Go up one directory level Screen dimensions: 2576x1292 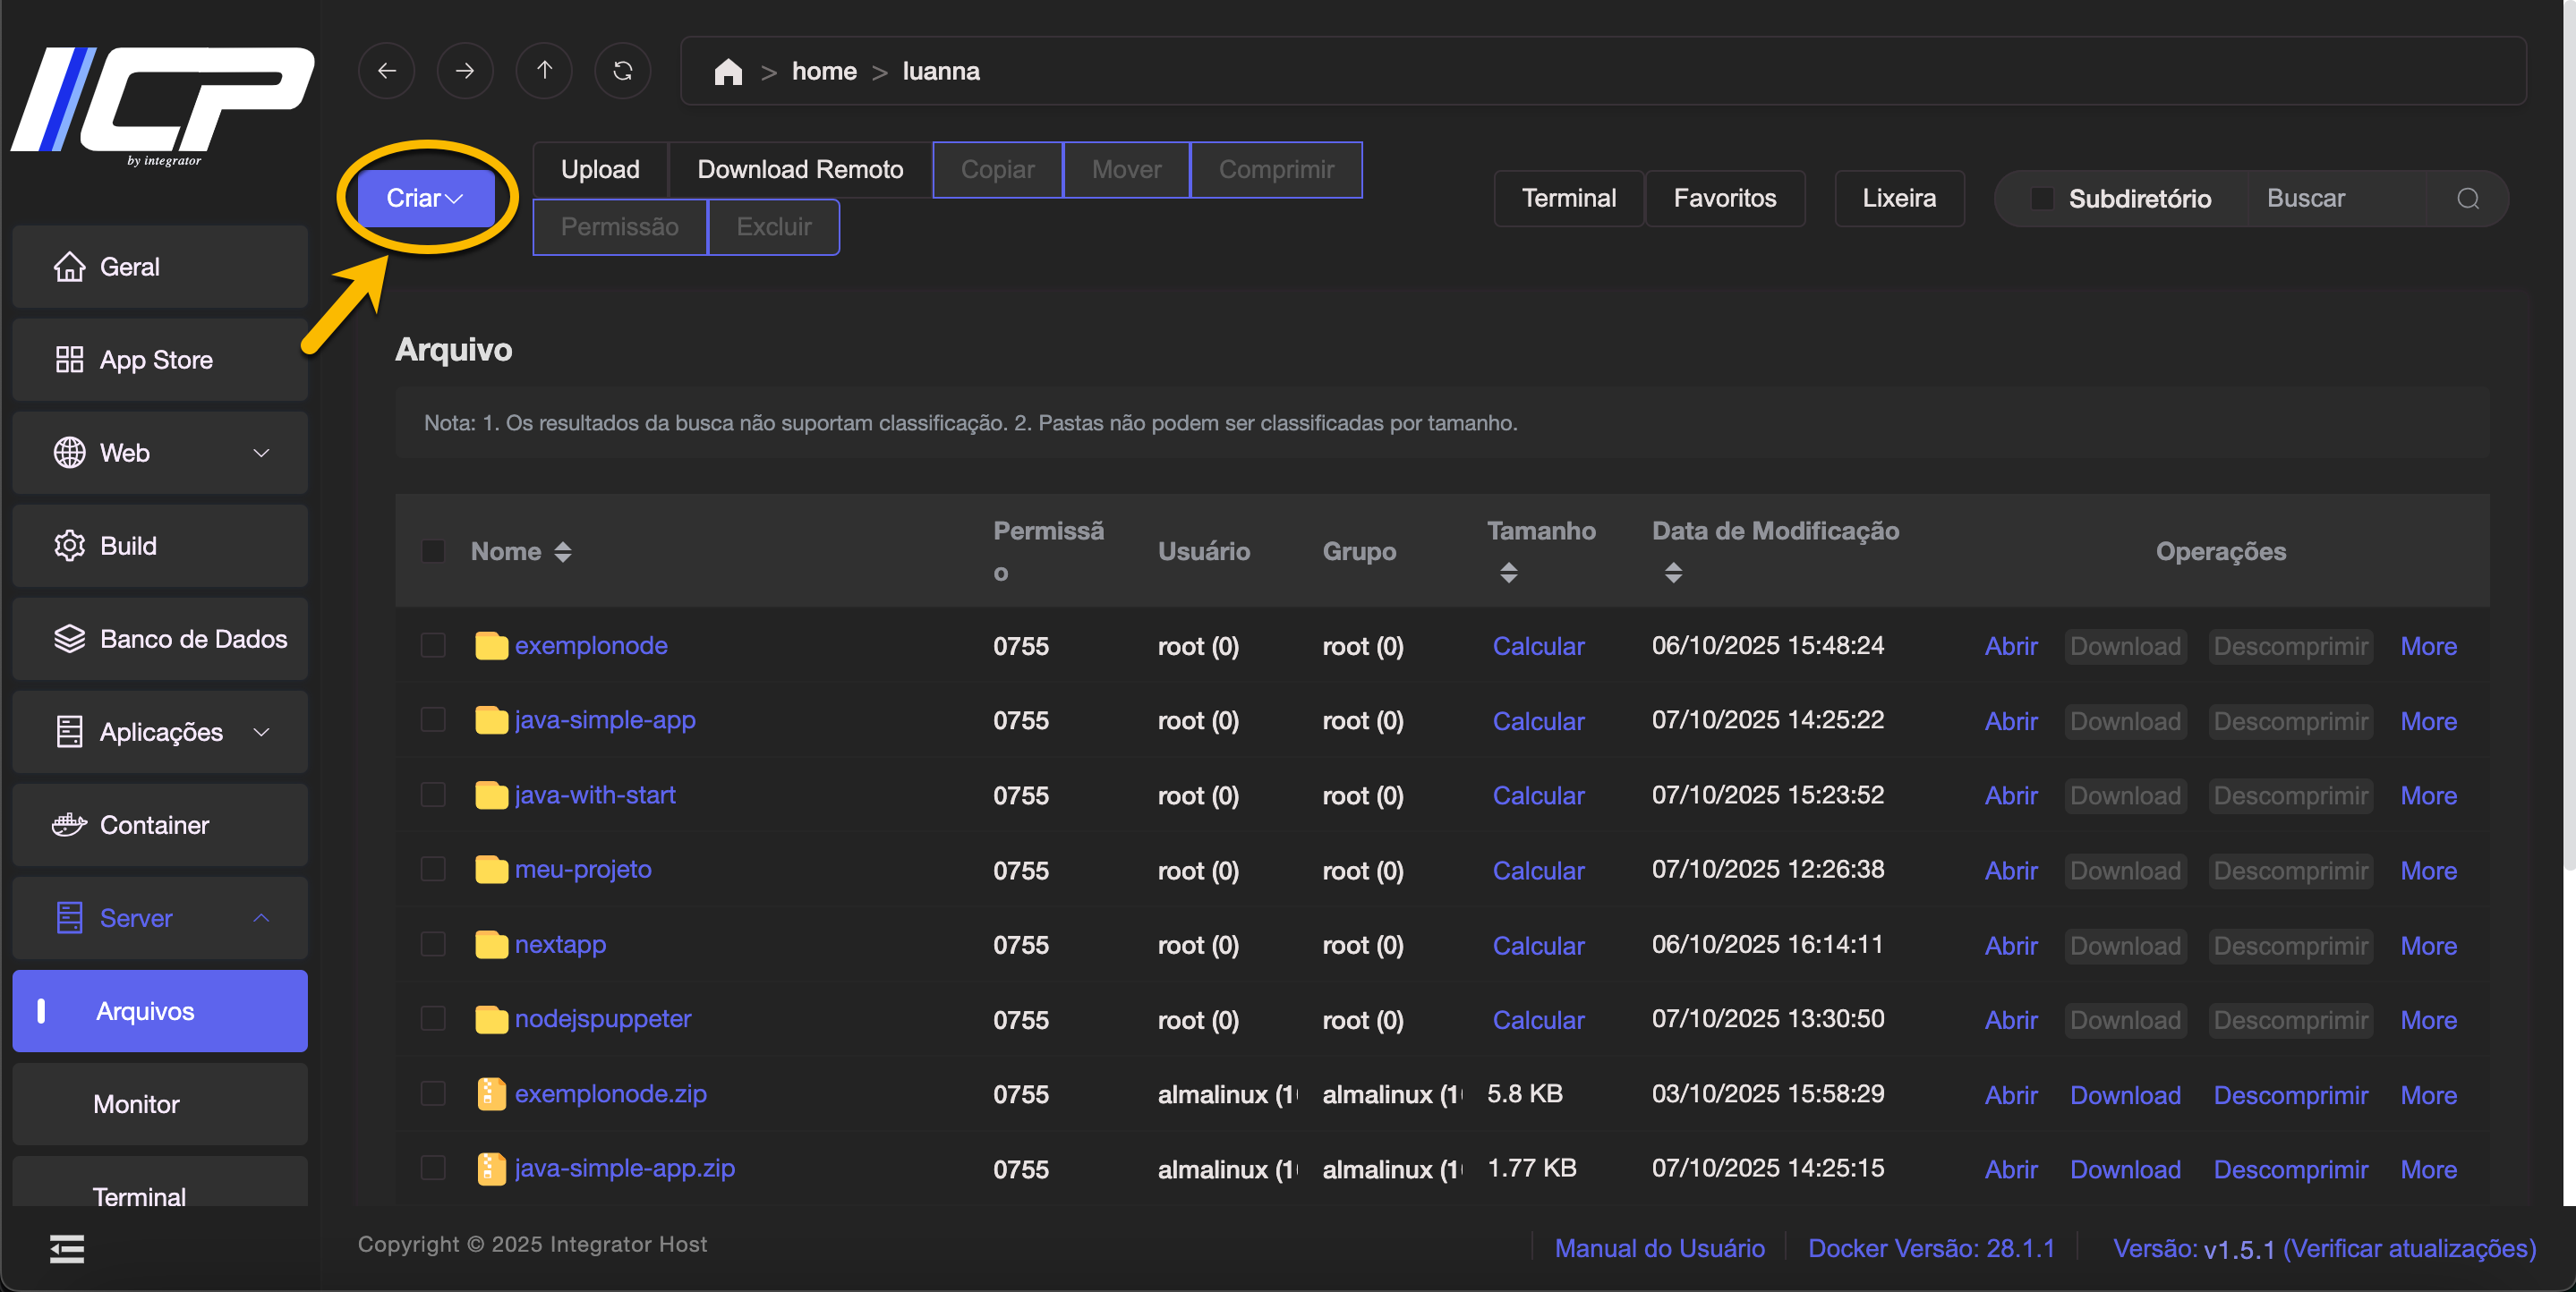point(544,71)
